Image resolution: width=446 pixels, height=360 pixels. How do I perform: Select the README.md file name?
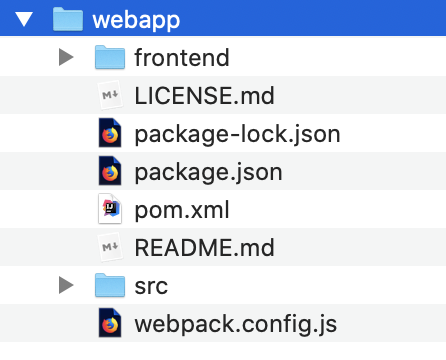click(x=204, y=248)
